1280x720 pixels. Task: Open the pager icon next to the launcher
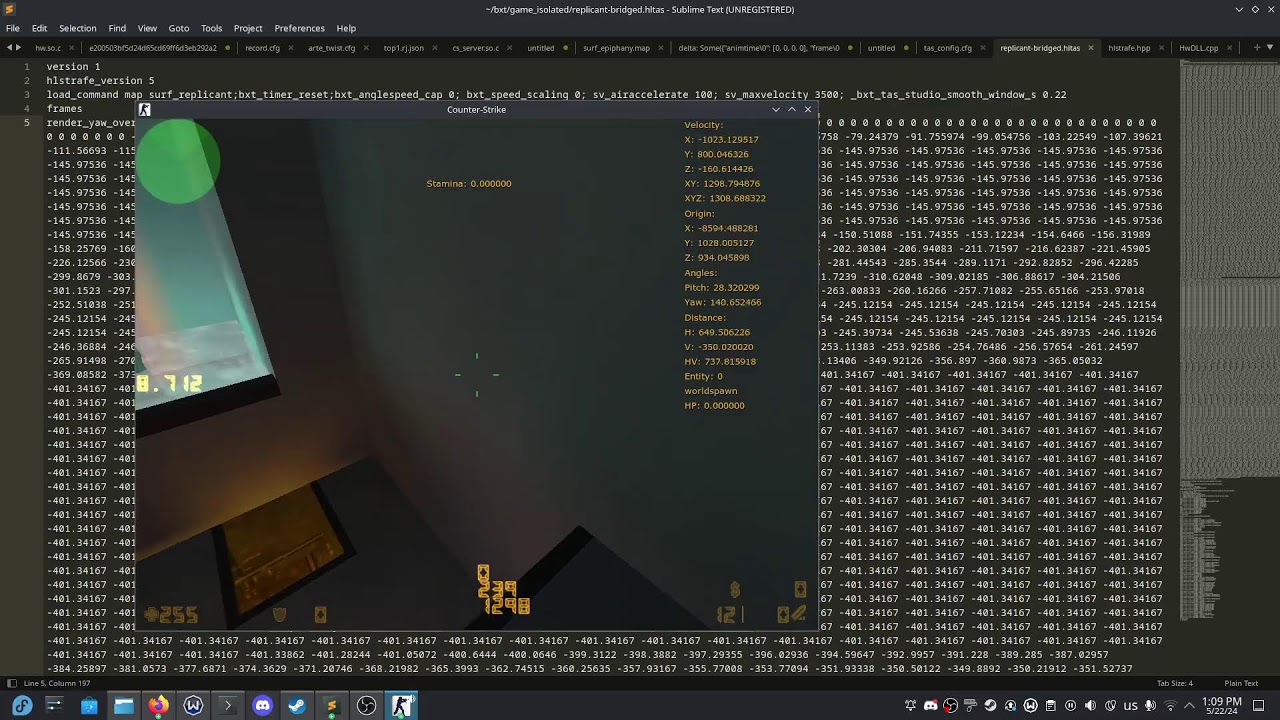coord(54,705)
